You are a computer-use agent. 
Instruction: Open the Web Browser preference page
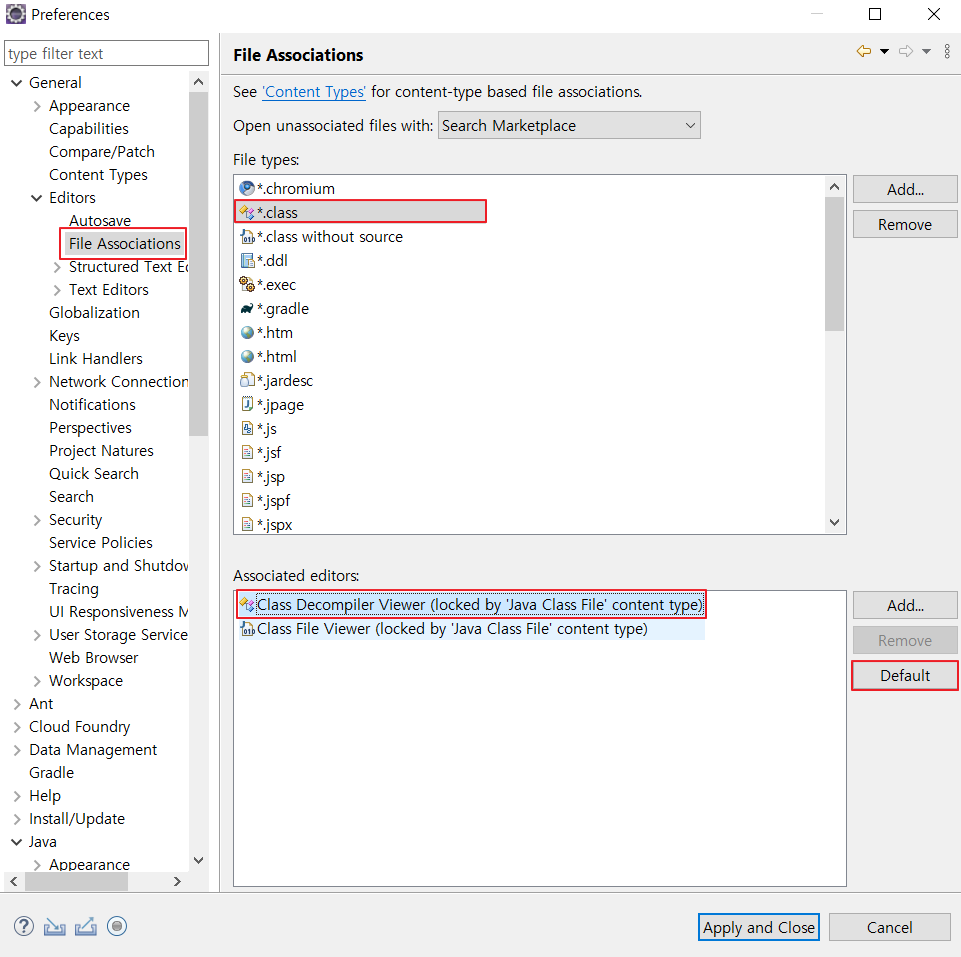(93, 658)
